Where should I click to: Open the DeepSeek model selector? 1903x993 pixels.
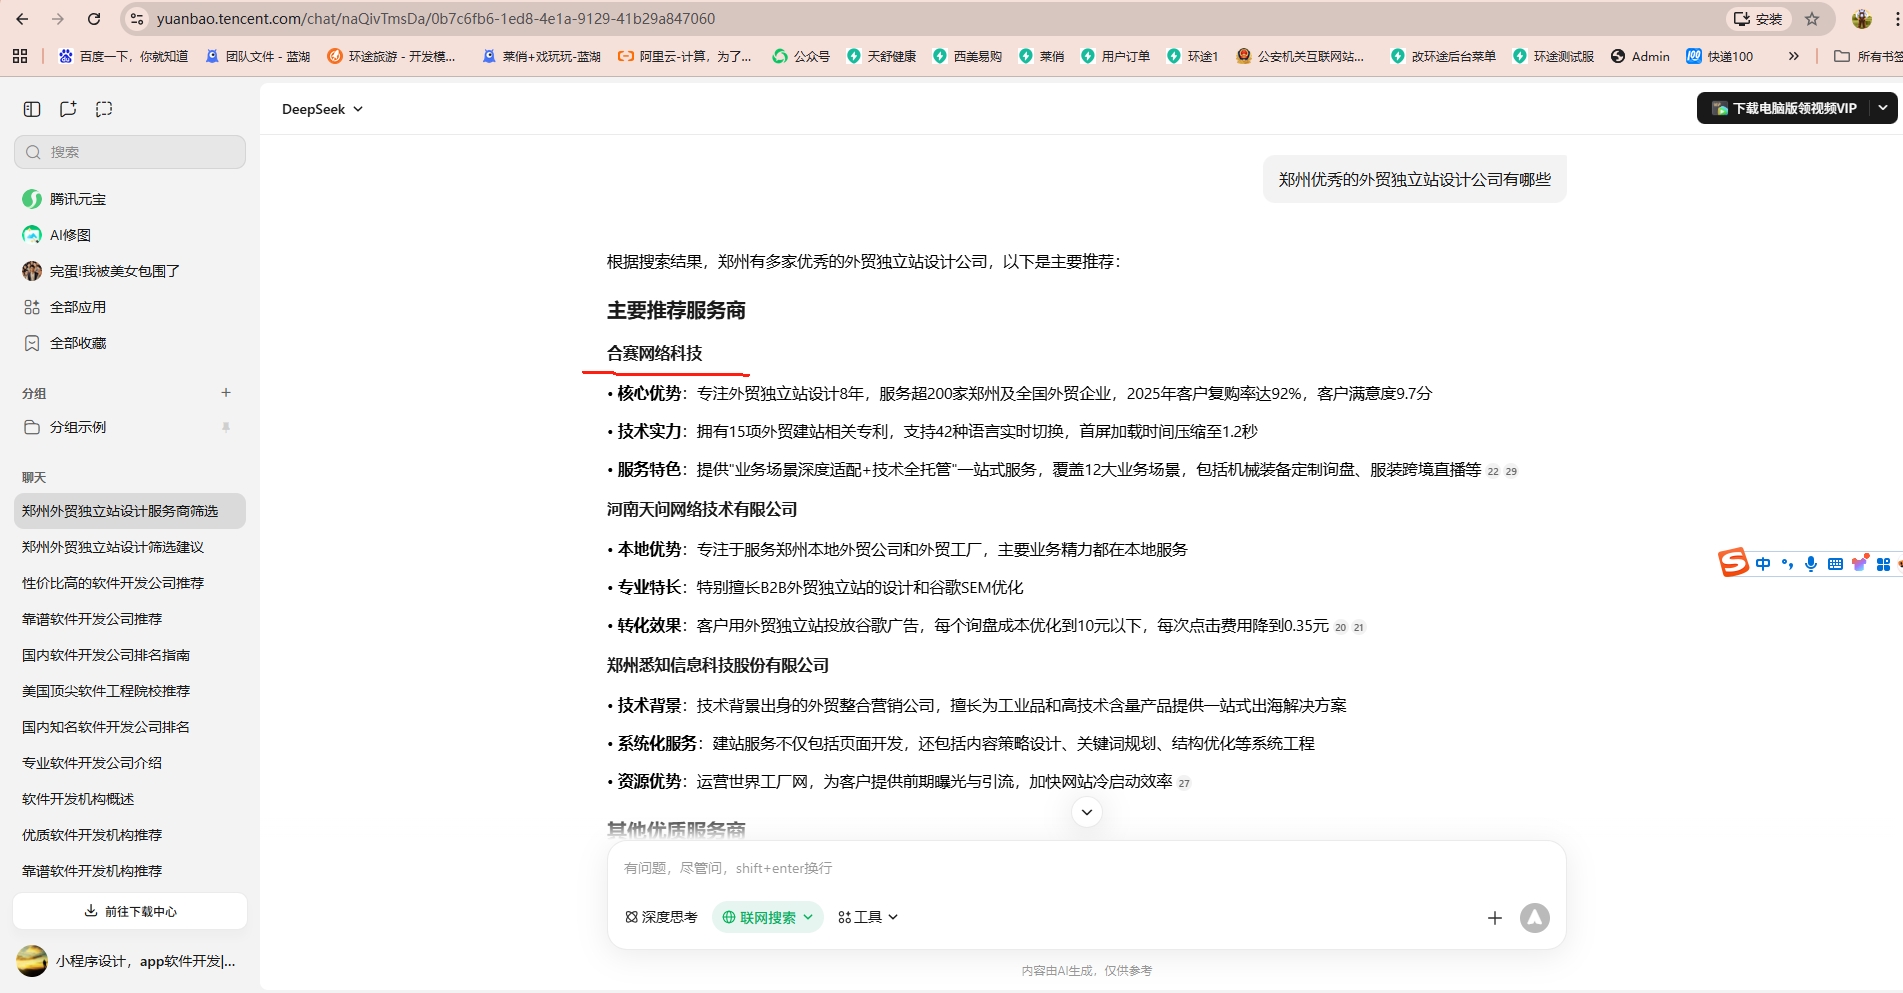point(321,108)
